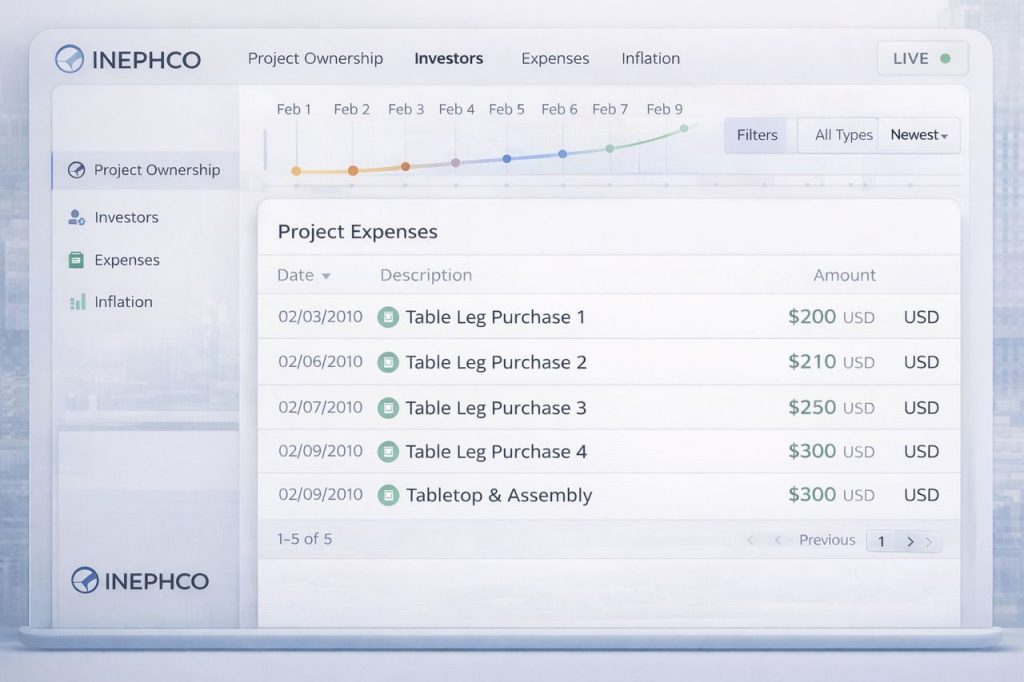Click the INEPHCO logo icon in header

click(70, 59)
